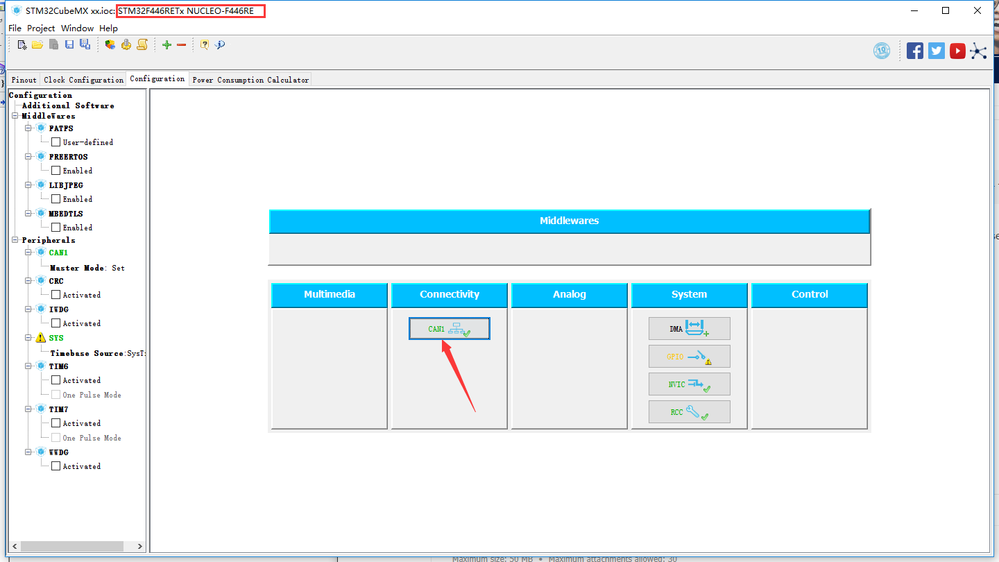This screenshot has height=562, width=999.
Task: Click the CAN1 peripheral chip icon
Action: click(x=41, y=252)
